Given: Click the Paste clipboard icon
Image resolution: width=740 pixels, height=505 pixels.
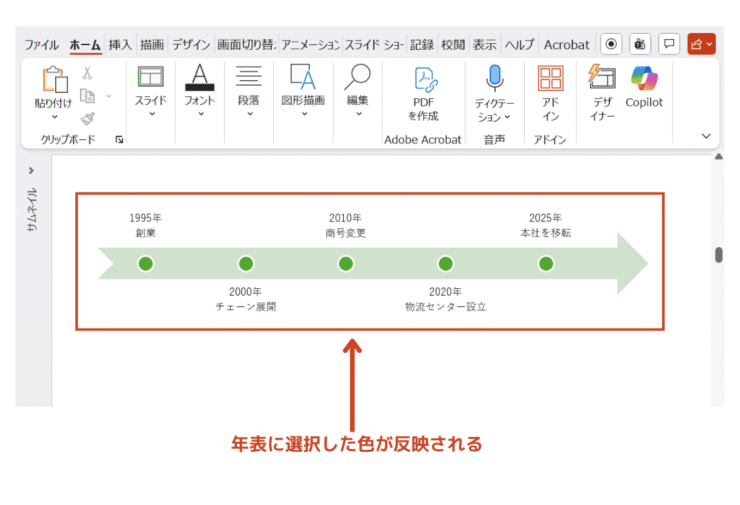Looking at the screenshot, I should (x=55, y=79).
